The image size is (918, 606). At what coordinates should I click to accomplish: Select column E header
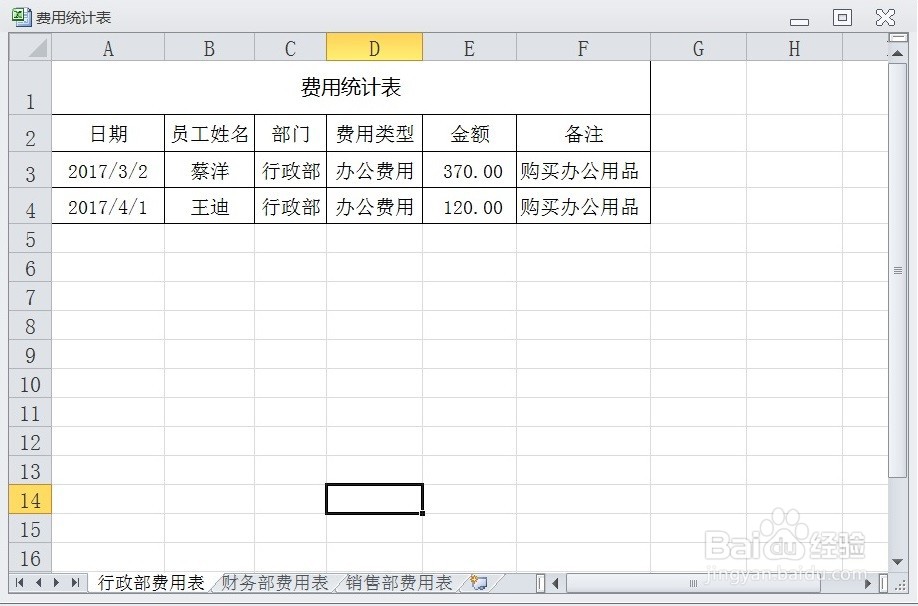[469, 47]
